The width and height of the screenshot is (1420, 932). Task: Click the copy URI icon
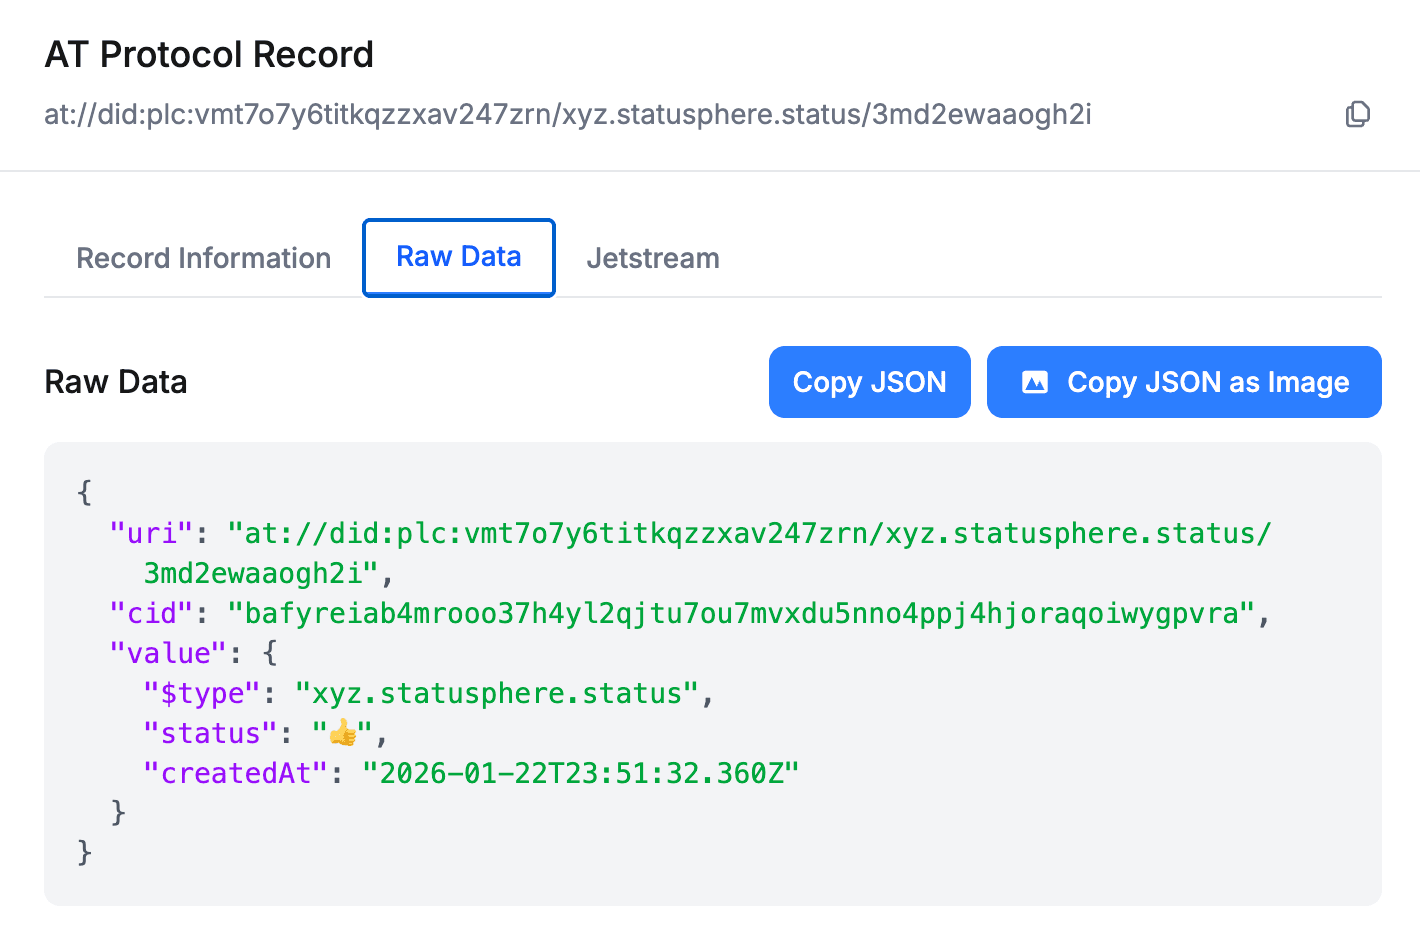[x=1357, y=115]
